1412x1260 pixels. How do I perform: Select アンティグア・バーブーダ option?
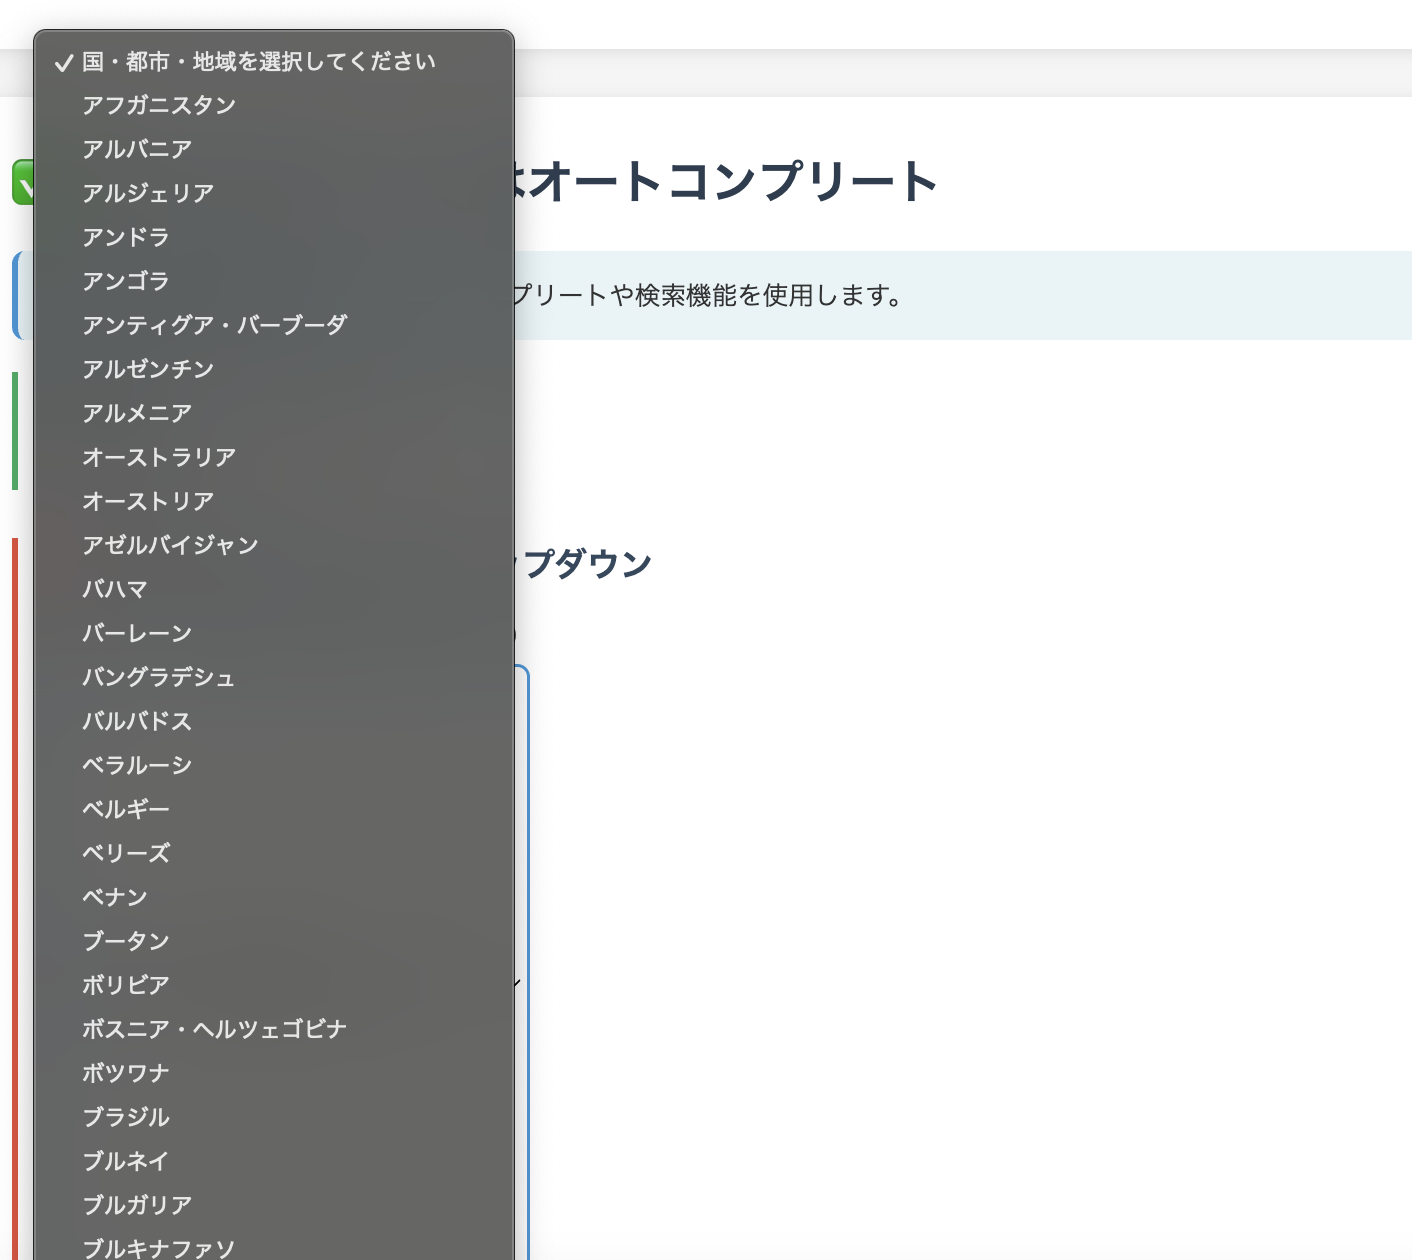tap(274, 326)
